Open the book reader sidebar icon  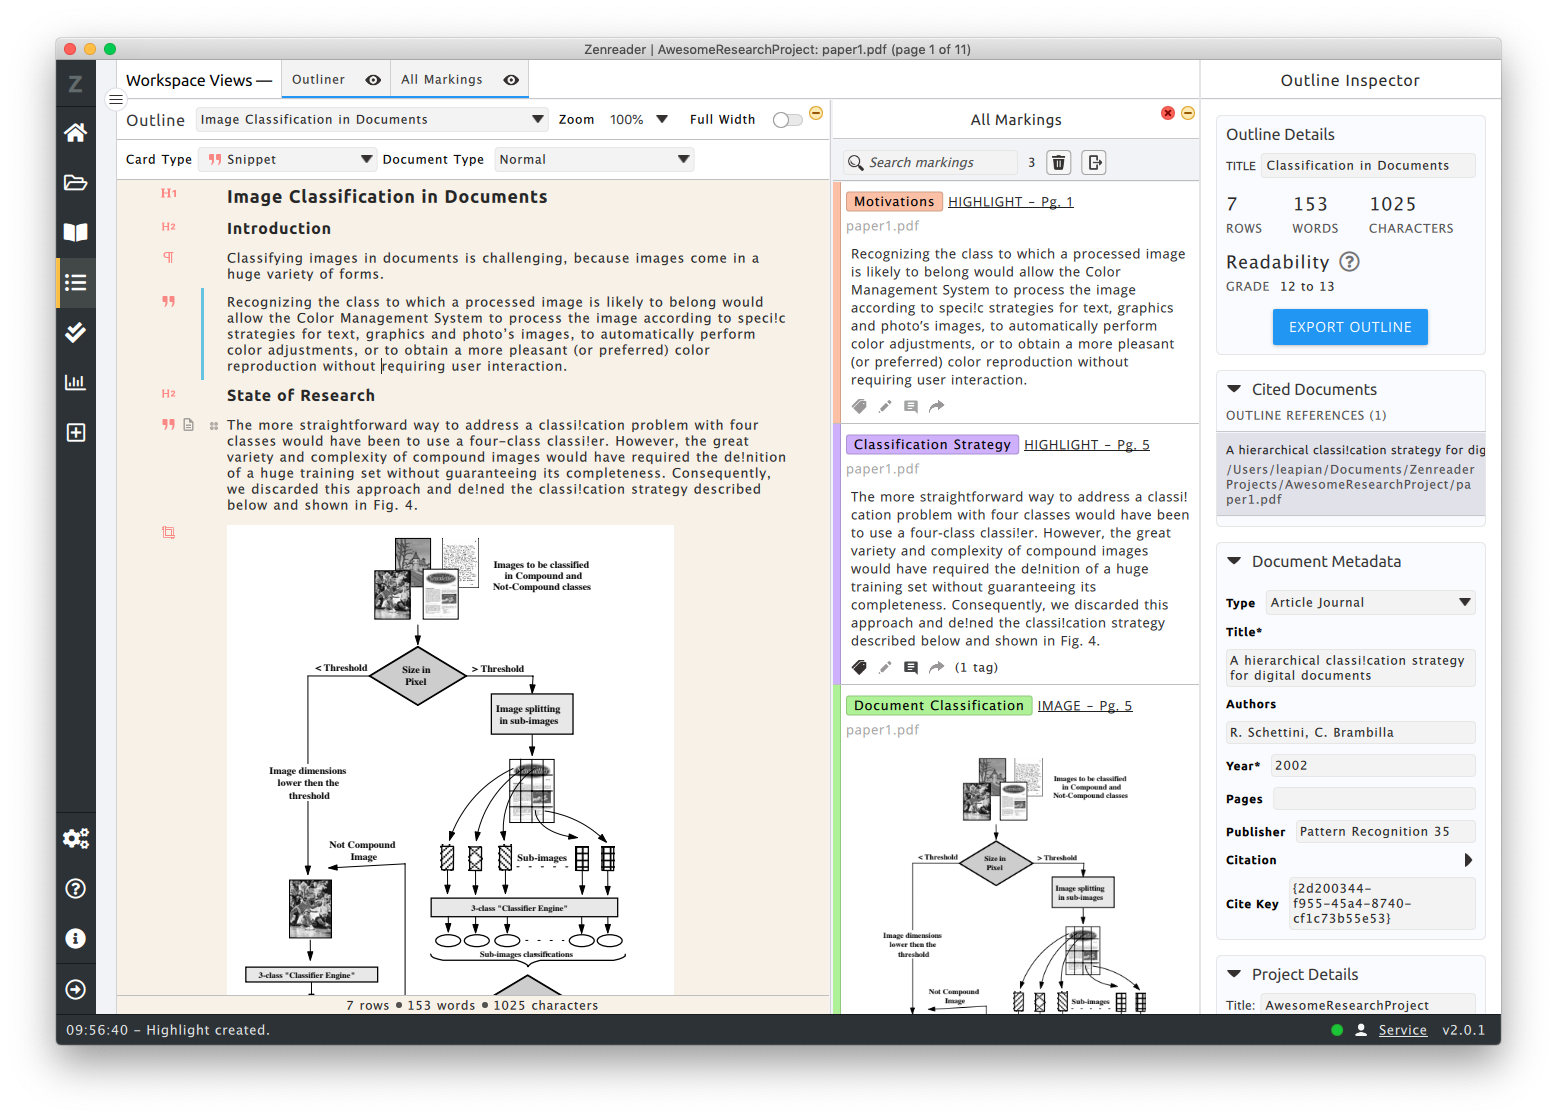pos(75,232)
